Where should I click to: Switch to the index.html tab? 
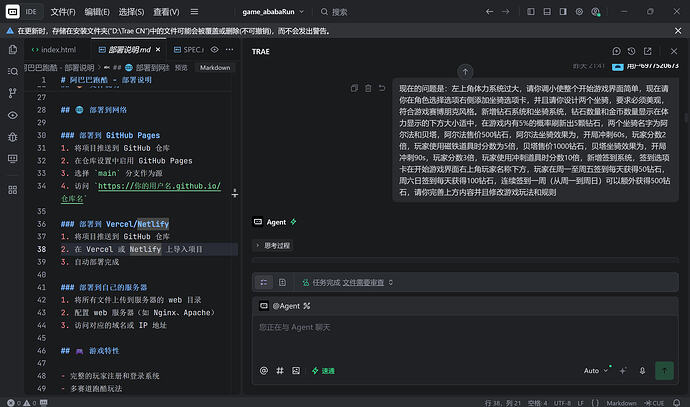(54, 50)
